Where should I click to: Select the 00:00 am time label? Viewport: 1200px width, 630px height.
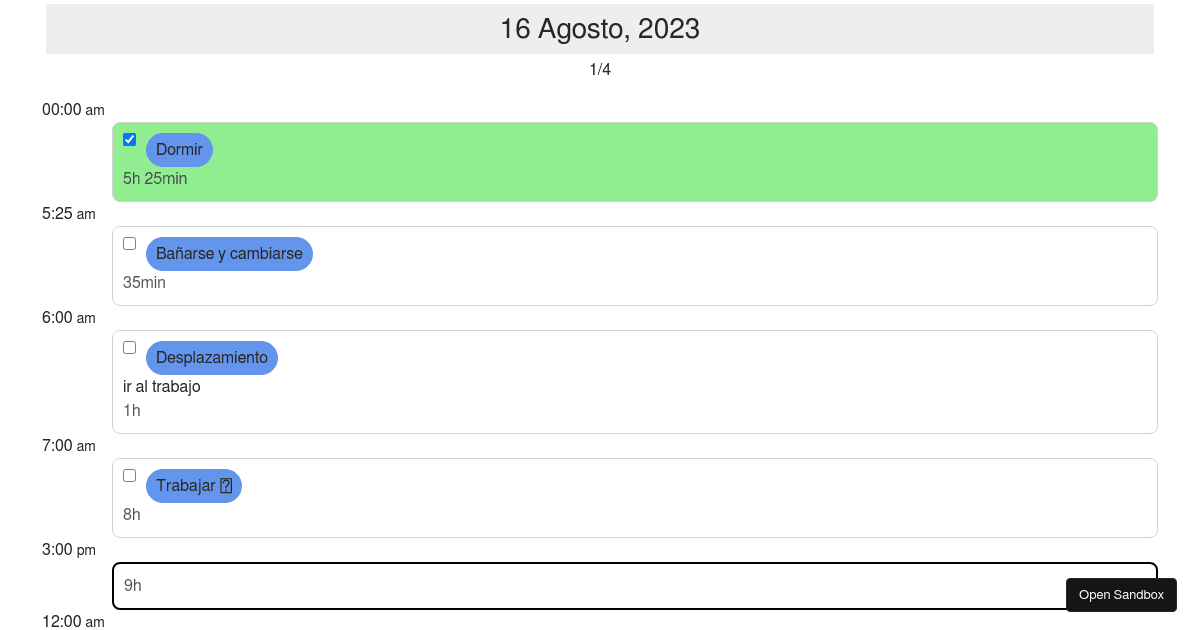tap(73, 110)
